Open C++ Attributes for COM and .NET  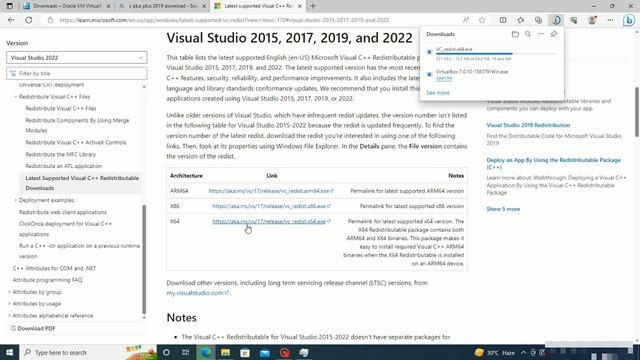[54, 268]
